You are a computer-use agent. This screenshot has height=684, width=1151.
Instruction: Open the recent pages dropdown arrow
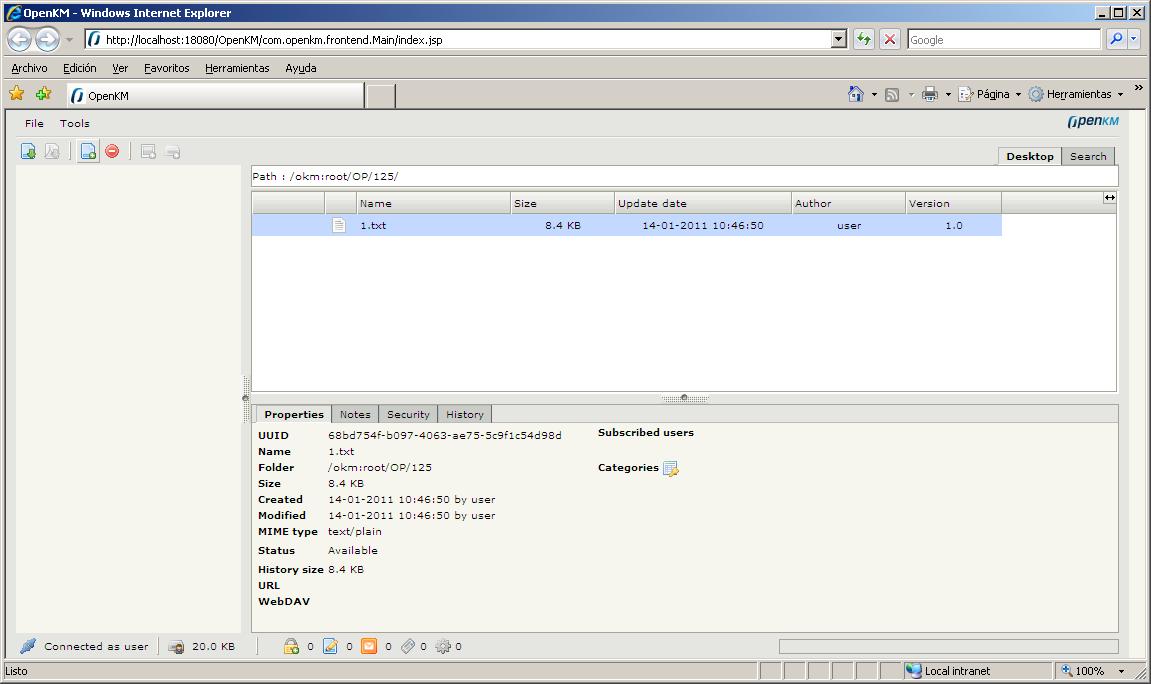point(70,40)
